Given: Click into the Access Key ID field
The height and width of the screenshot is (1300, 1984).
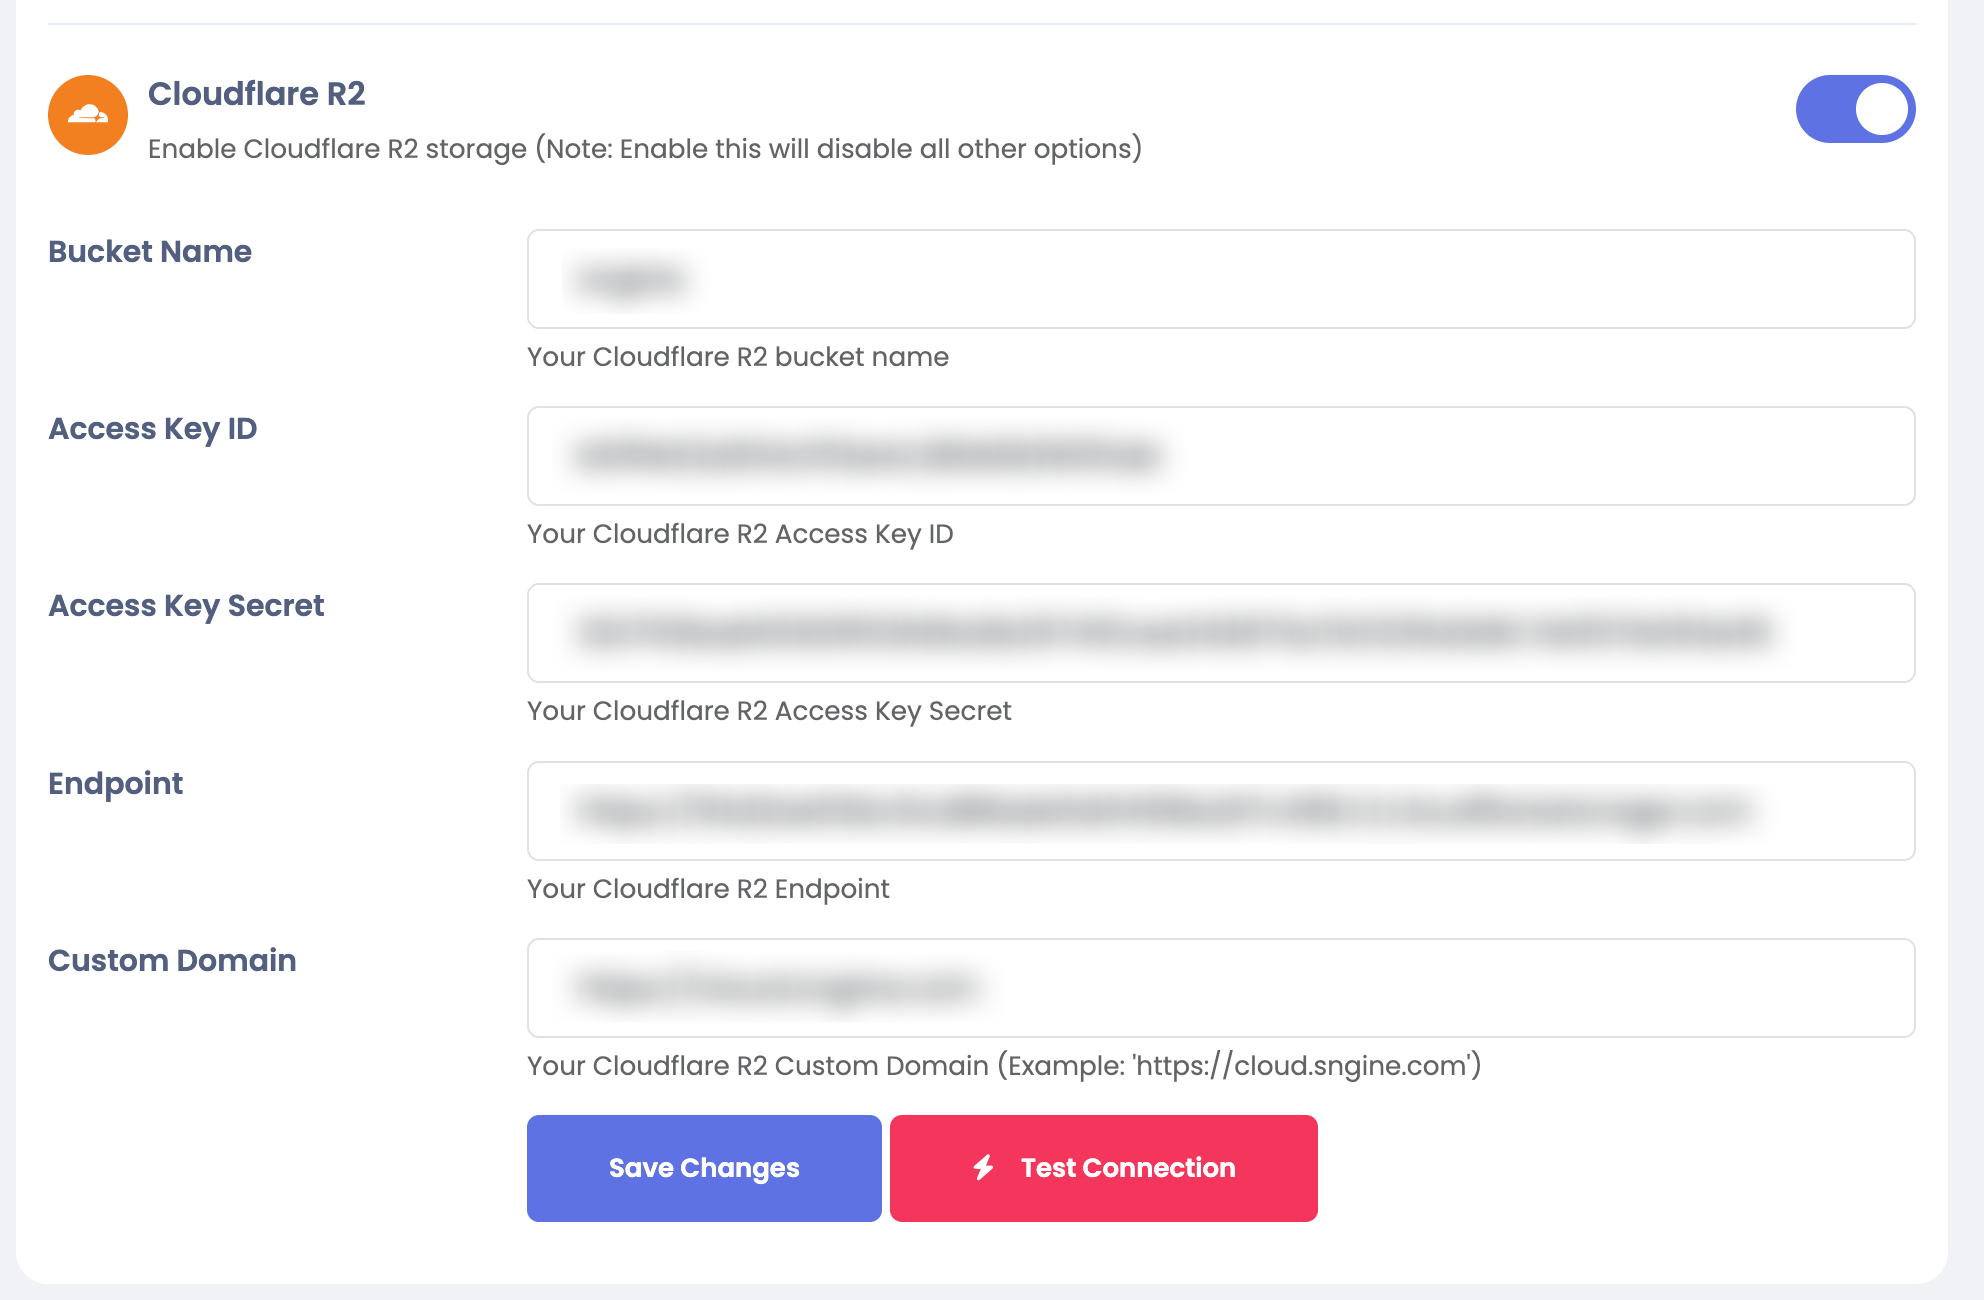Looking at the screenshot, I should pos(1220,456).
